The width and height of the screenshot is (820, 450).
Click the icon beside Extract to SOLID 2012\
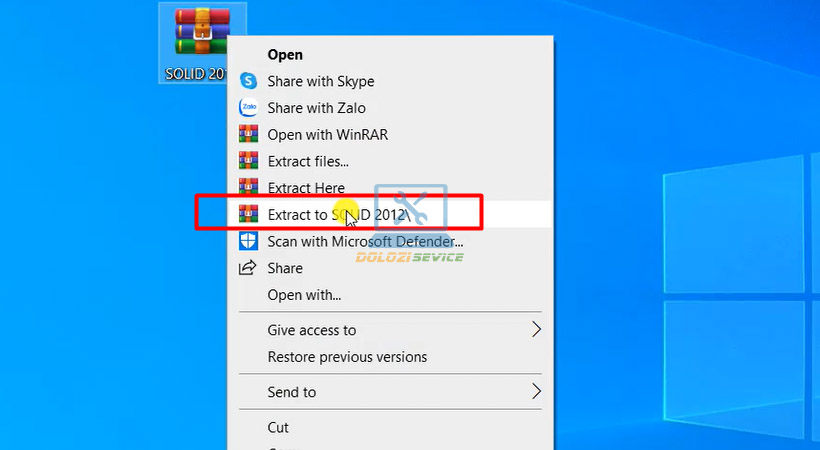pos(247,214)
